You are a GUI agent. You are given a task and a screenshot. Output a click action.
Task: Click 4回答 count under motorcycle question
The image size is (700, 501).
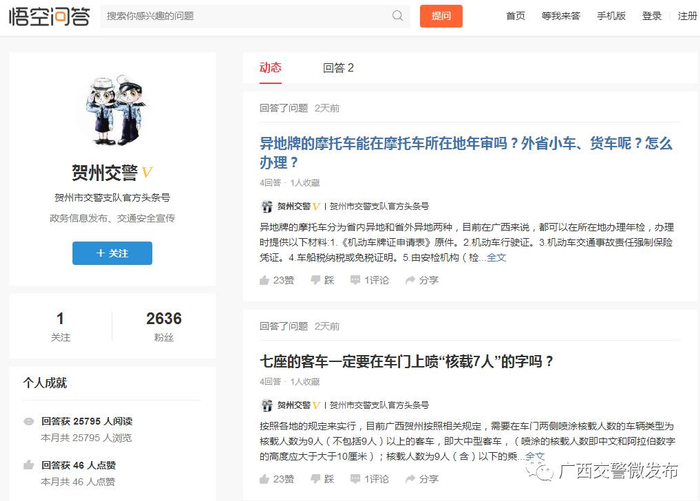point(271,183)
